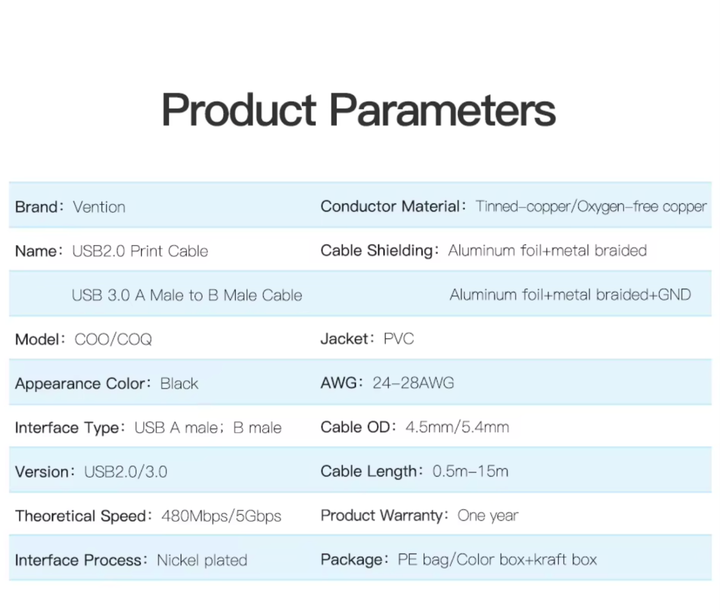
Task: Select Cable Shielding Aluminum foil+metal braided
Action: point(484,250)
